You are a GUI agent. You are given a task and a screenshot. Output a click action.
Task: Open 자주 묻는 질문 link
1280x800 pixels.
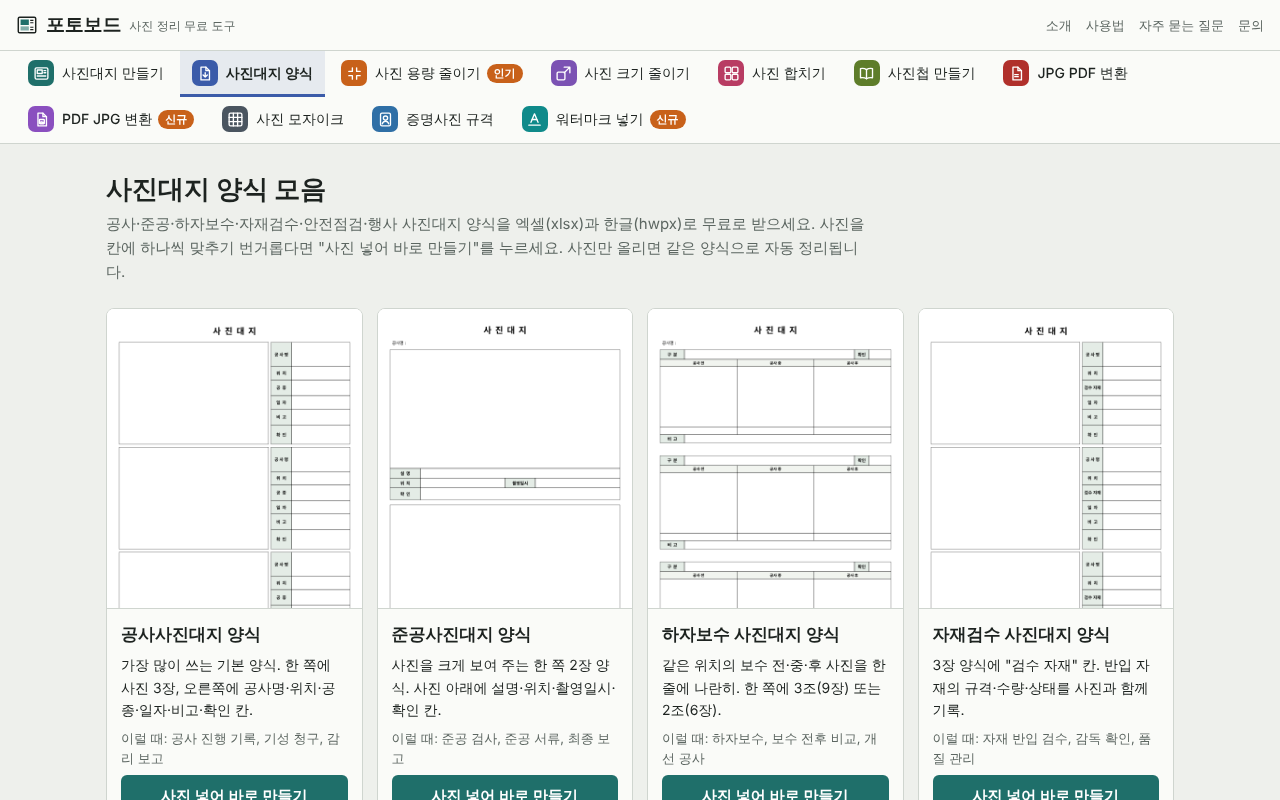(1181, 25)
